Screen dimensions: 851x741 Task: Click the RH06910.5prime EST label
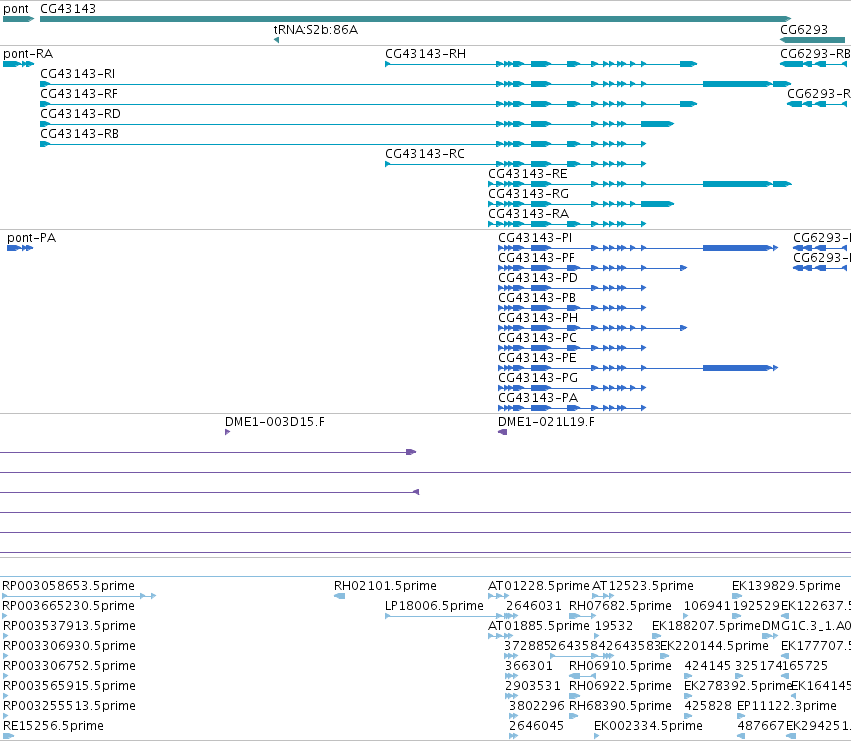click(620, 666)
